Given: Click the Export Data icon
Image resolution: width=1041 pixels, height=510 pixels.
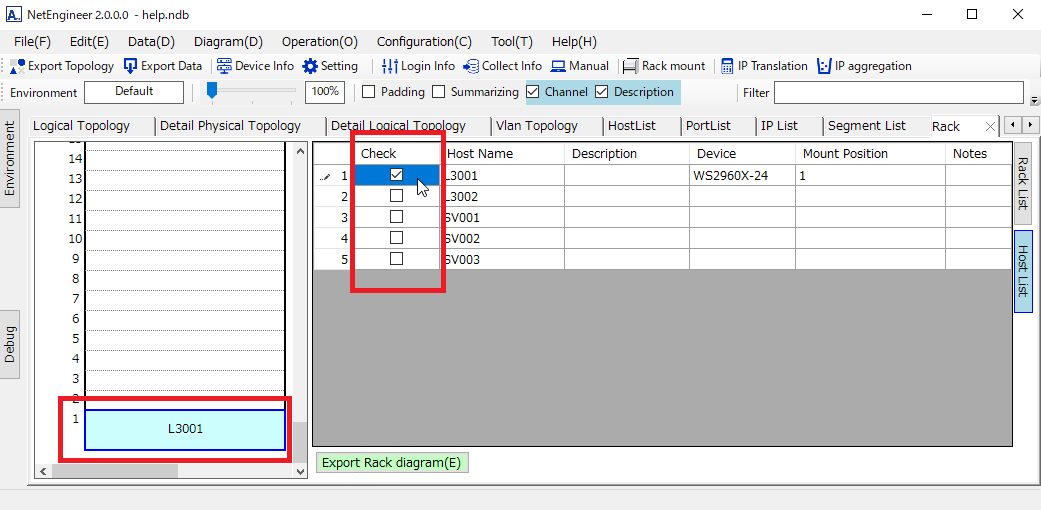Looking at the screenshot, I should 131,66.
